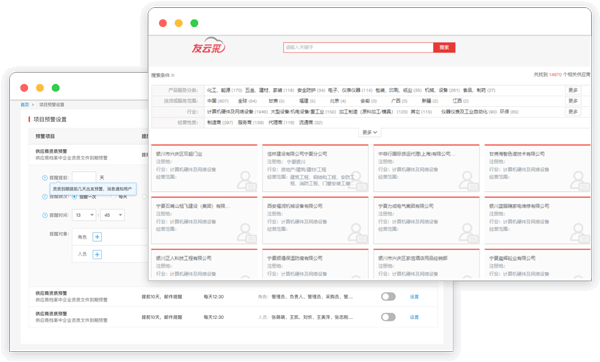Filter region by 中国
Viewport: 600px width, 362px height.
(x=217, y=101)
